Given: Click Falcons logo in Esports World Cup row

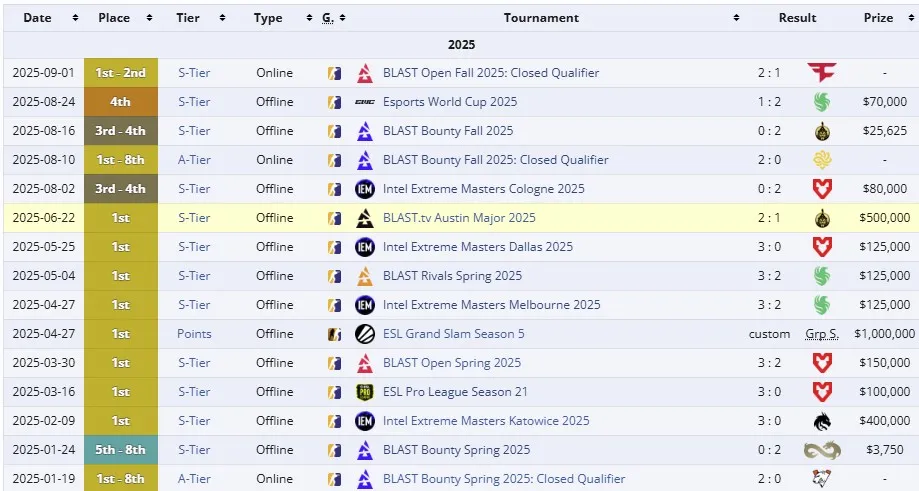Looking at the screenshot, I should click(x=822, y=102).
